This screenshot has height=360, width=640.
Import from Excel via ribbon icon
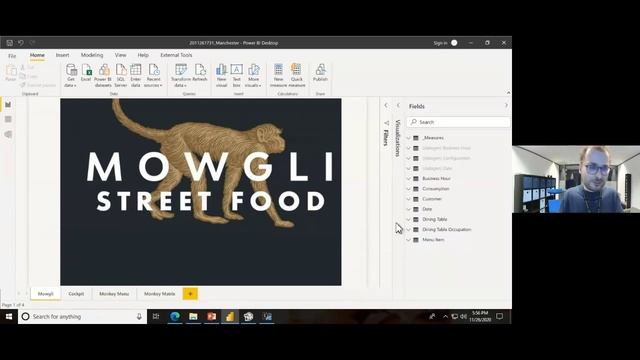[x=86, y=73]
